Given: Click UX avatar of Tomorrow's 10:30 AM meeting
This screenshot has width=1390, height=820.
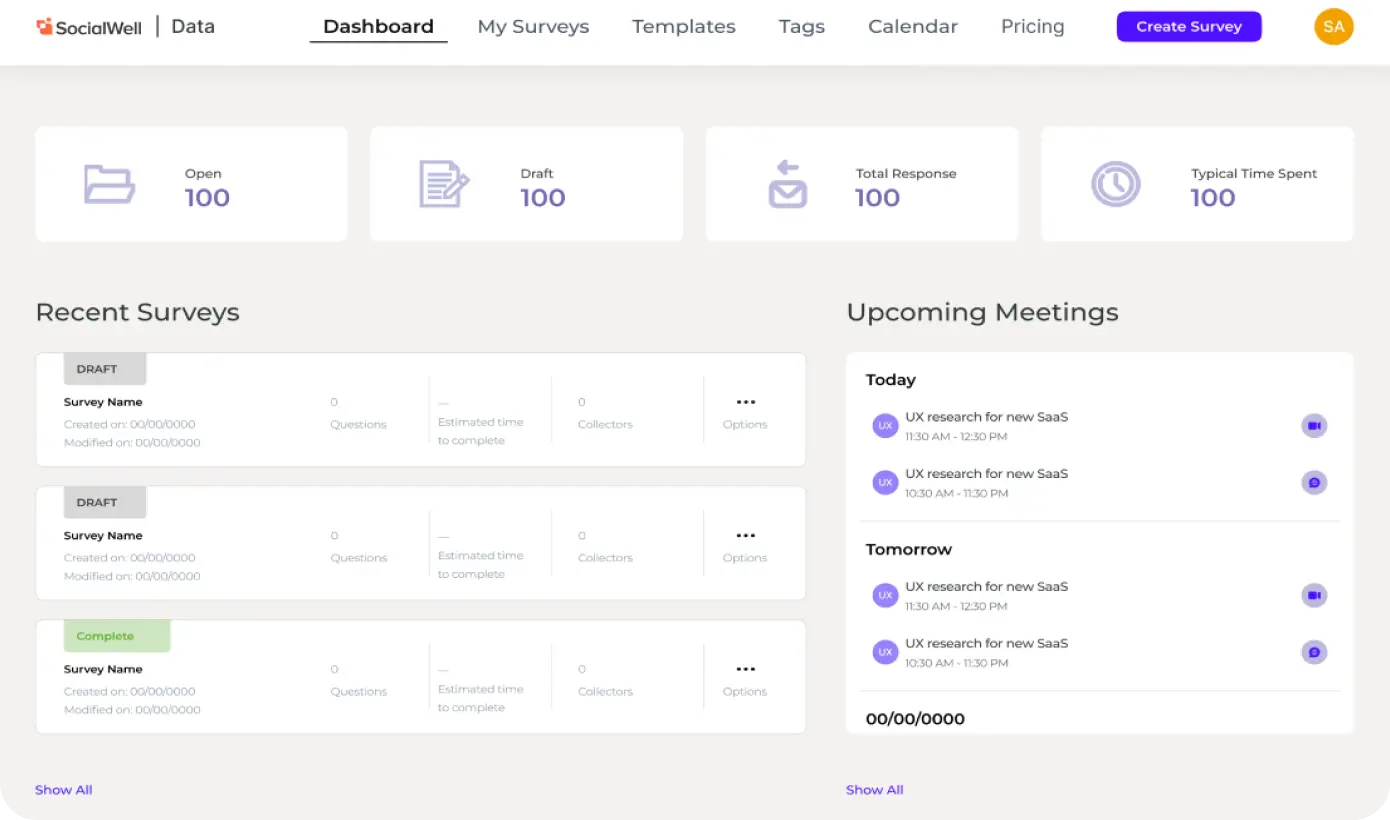Looking at the screenshot, I should pos(884,653).
